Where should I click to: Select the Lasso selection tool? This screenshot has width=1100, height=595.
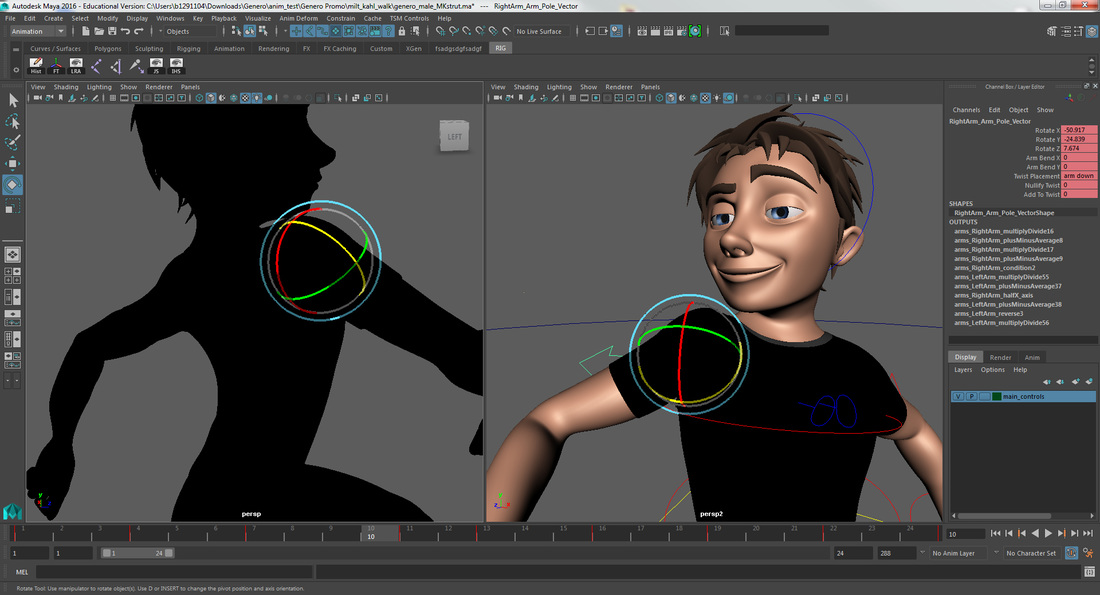point(14,122)
